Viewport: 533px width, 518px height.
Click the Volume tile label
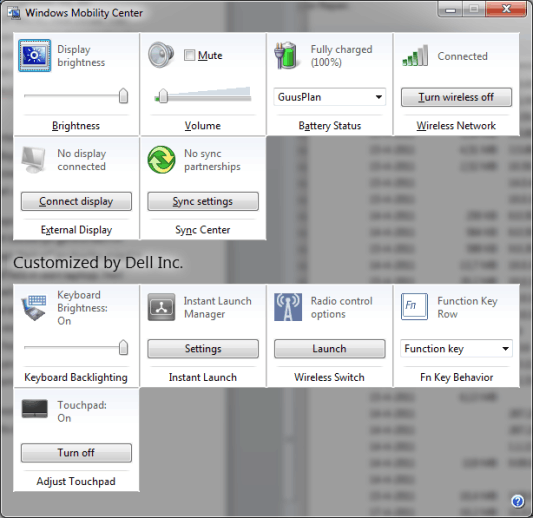point(203,126)
